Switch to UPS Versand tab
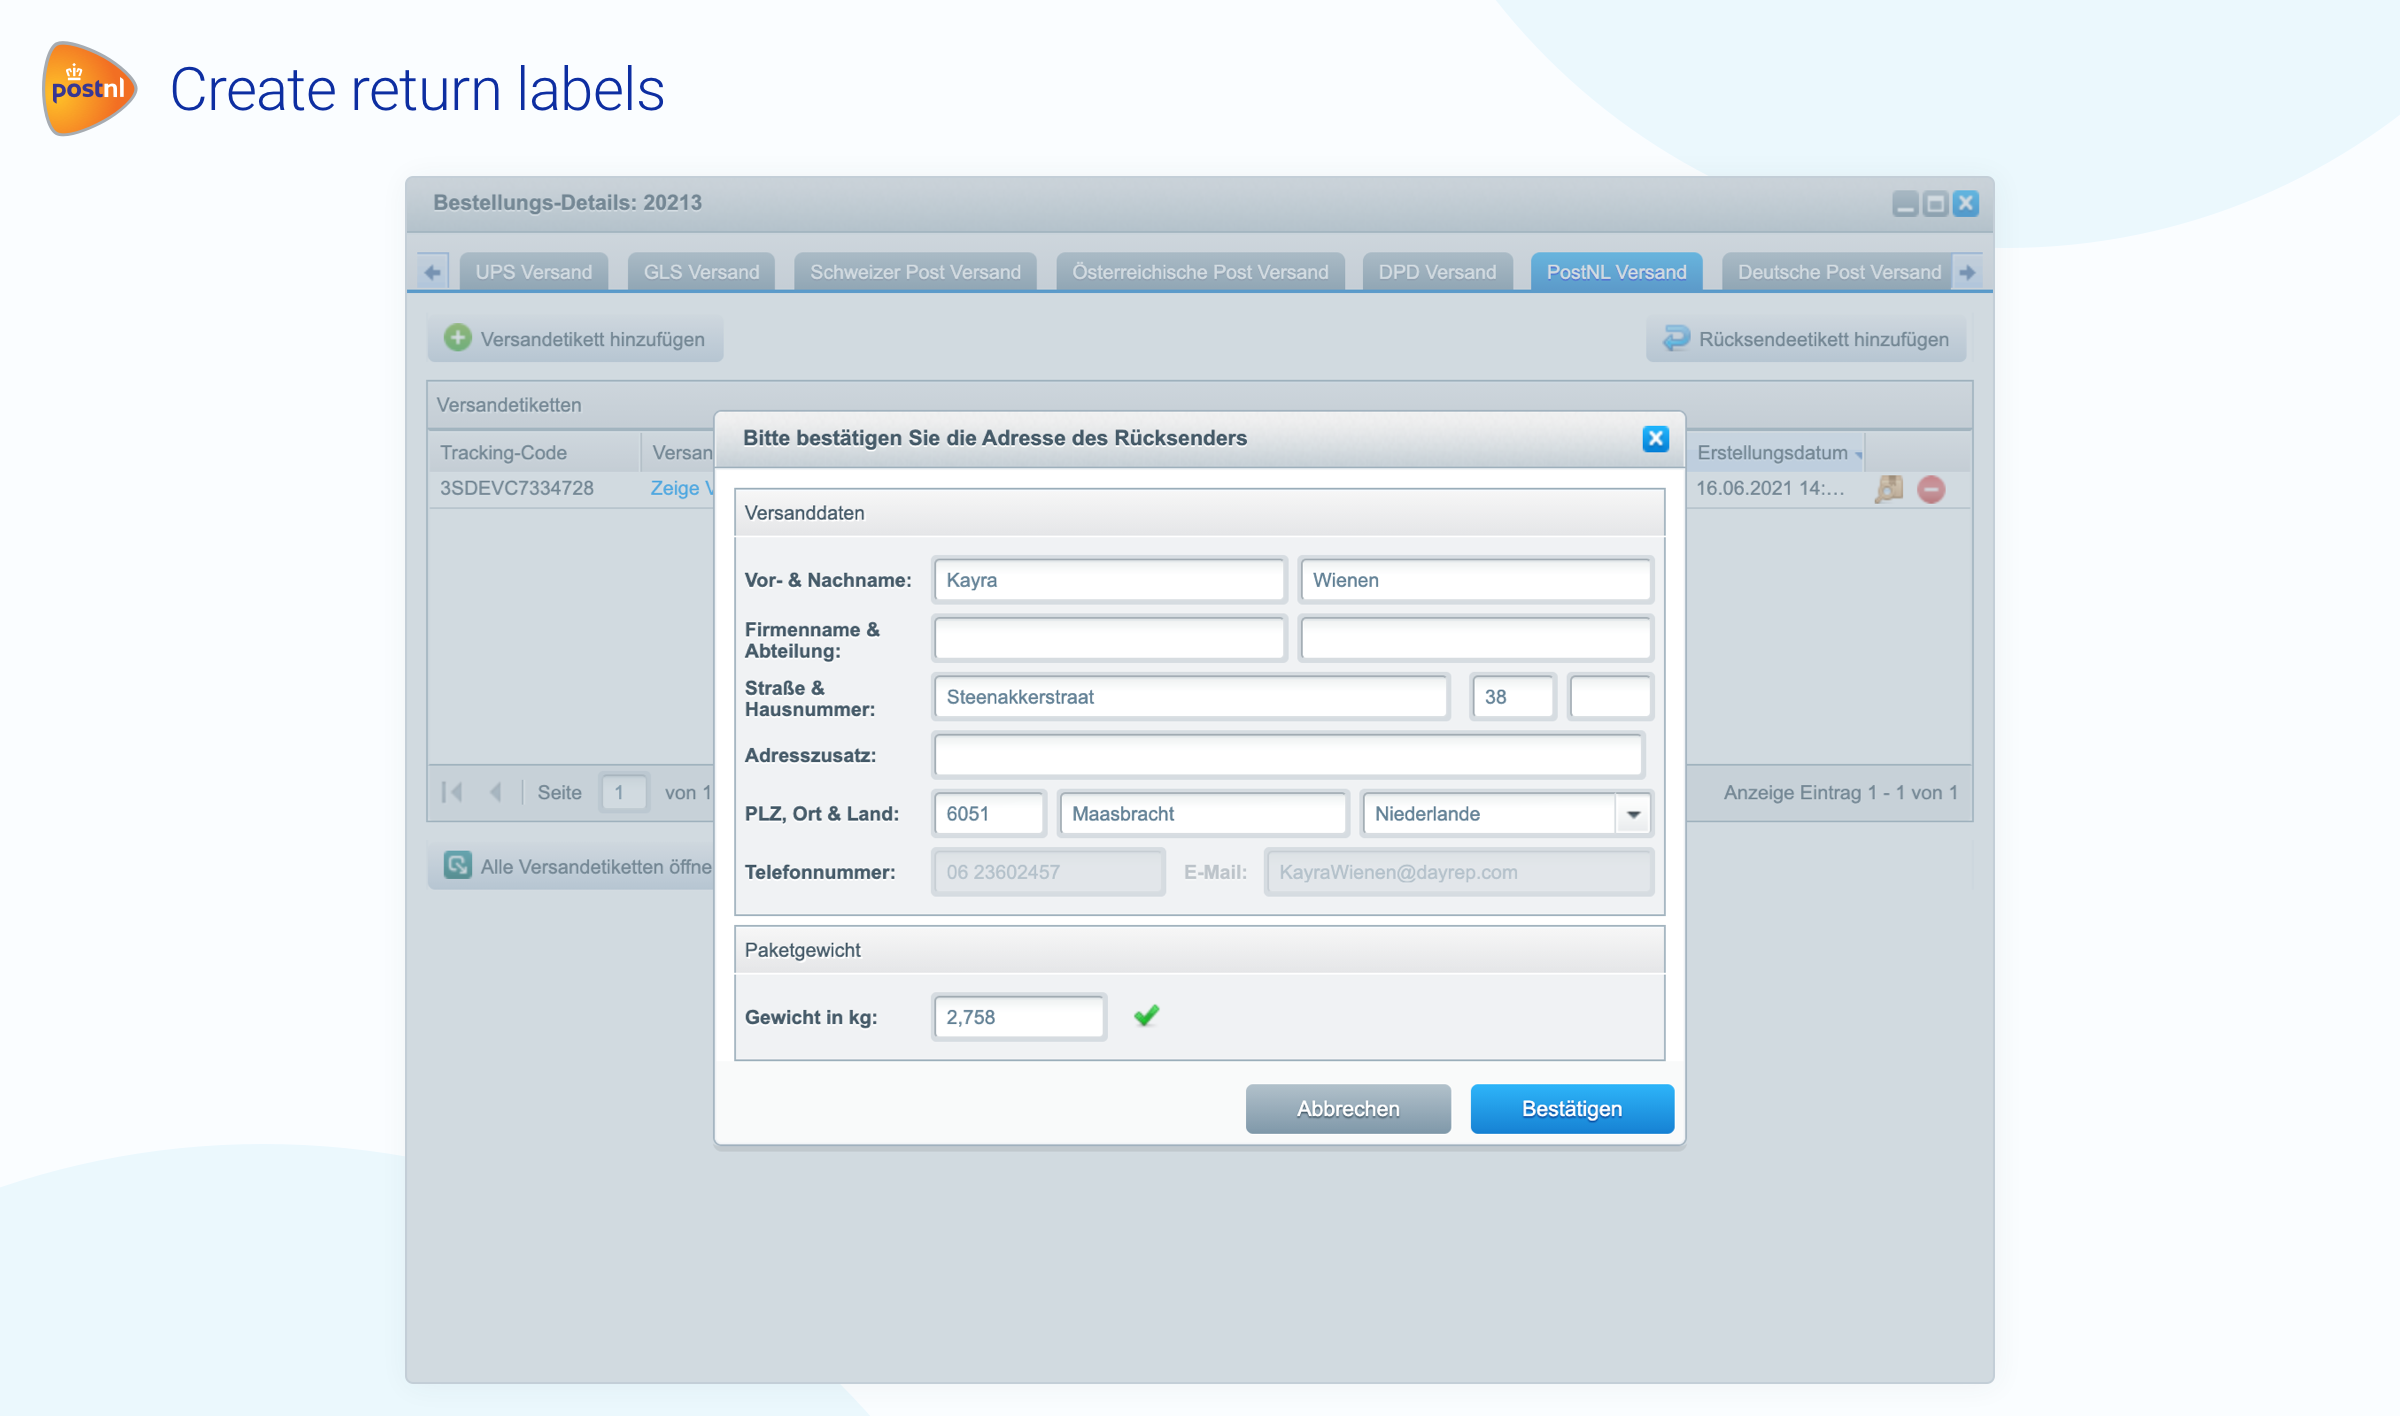This screenshot has height=1416, width=2400. coord(534,272)
